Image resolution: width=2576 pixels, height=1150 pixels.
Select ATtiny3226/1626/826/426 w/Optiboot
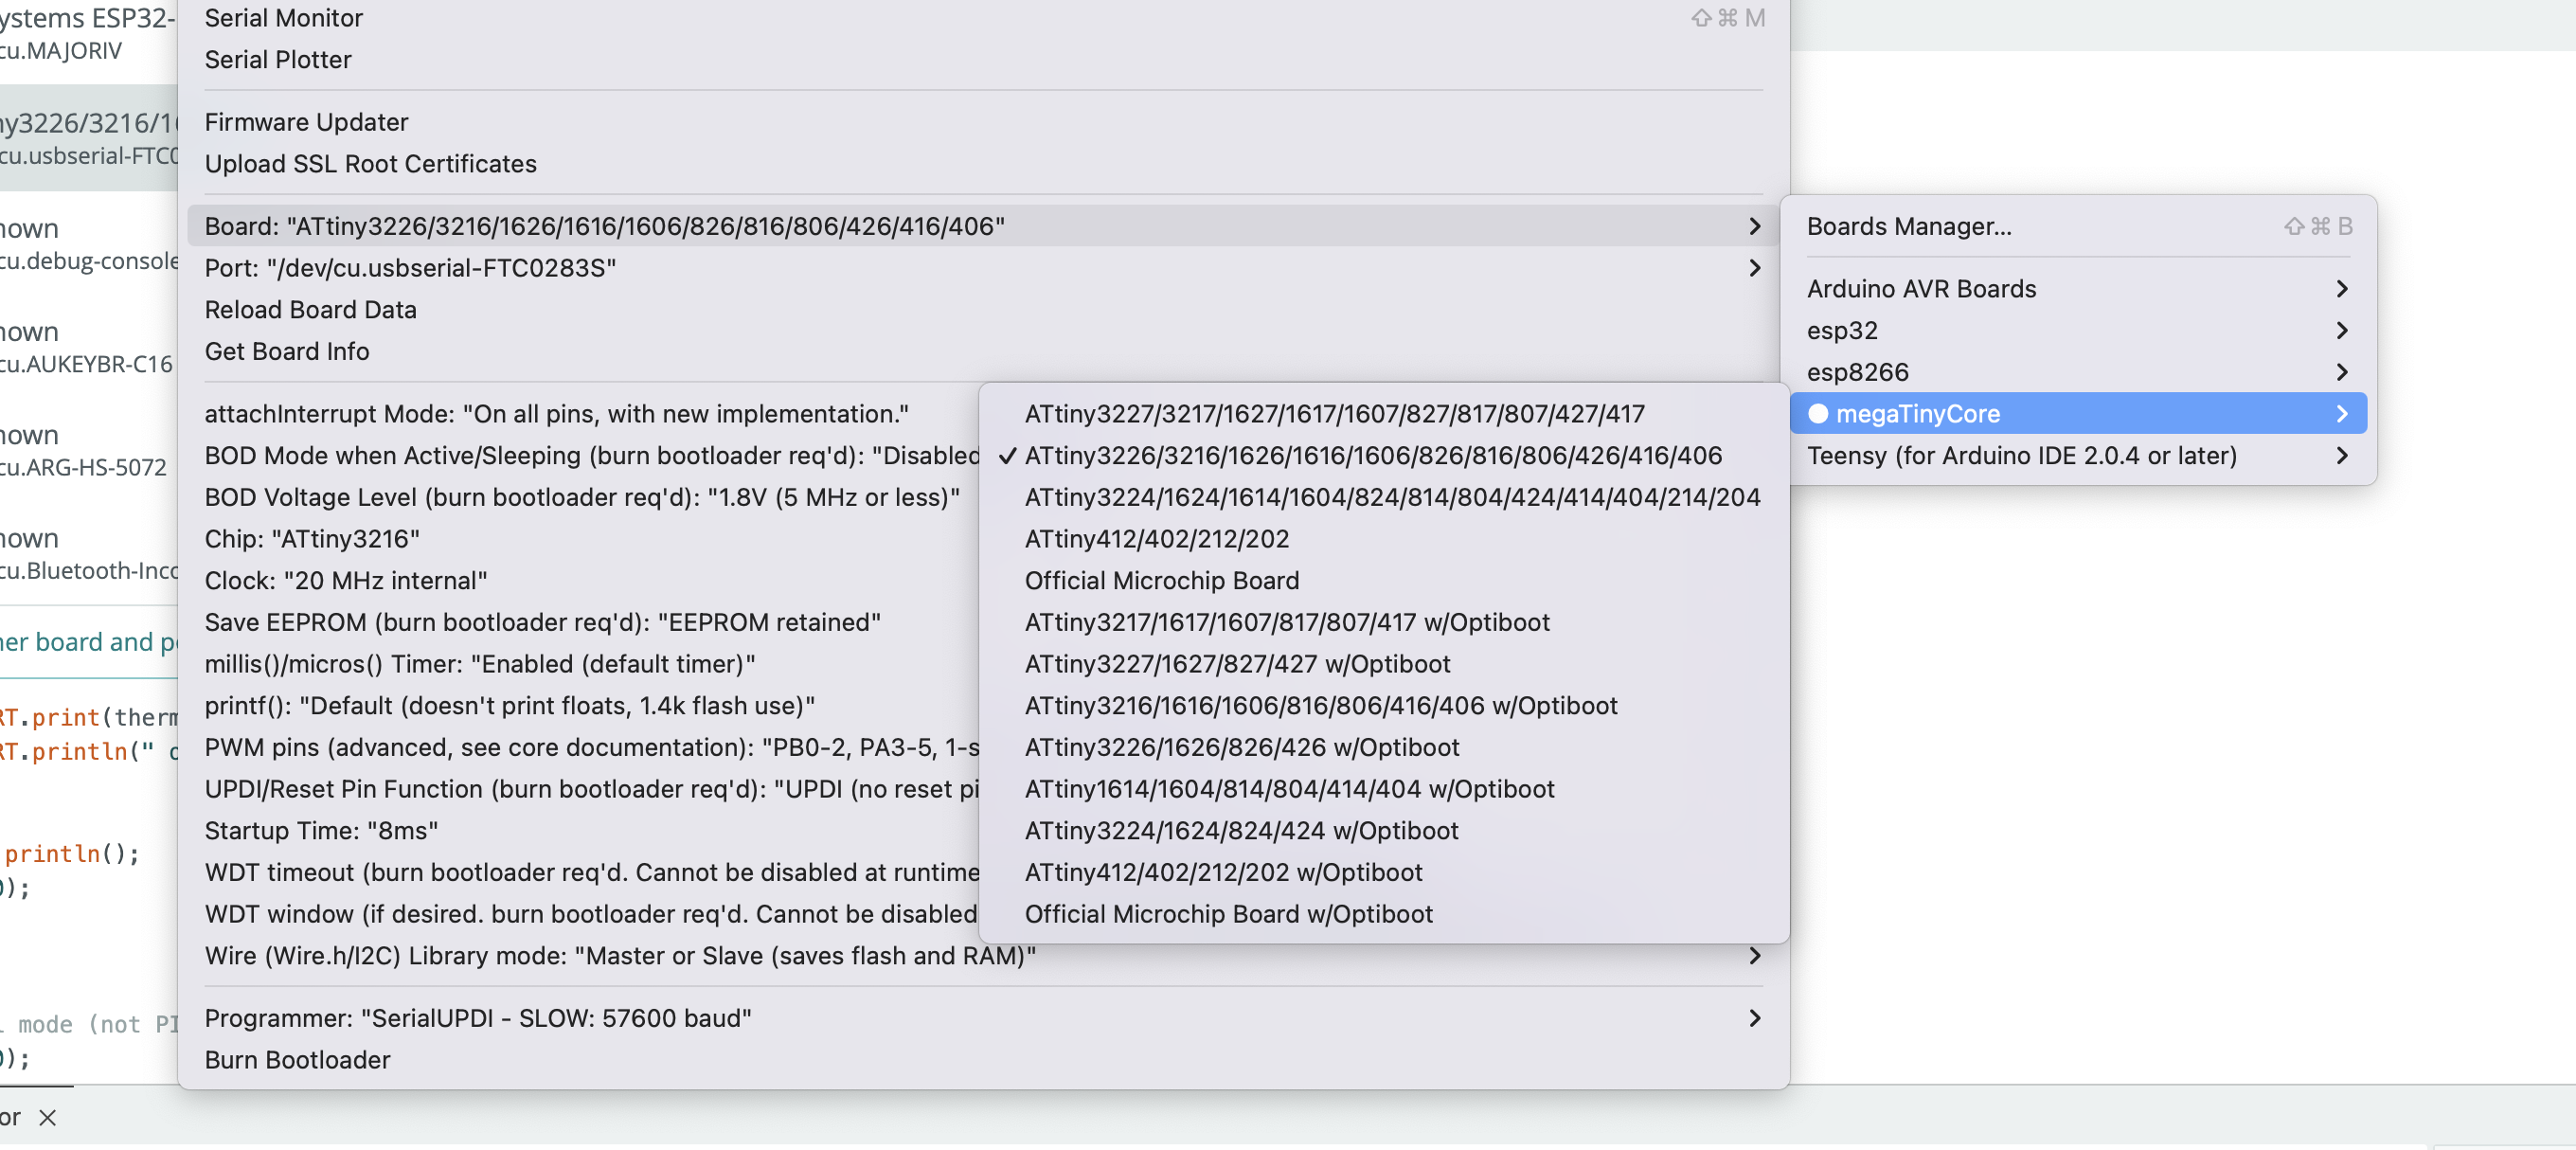pos(1384,748)
